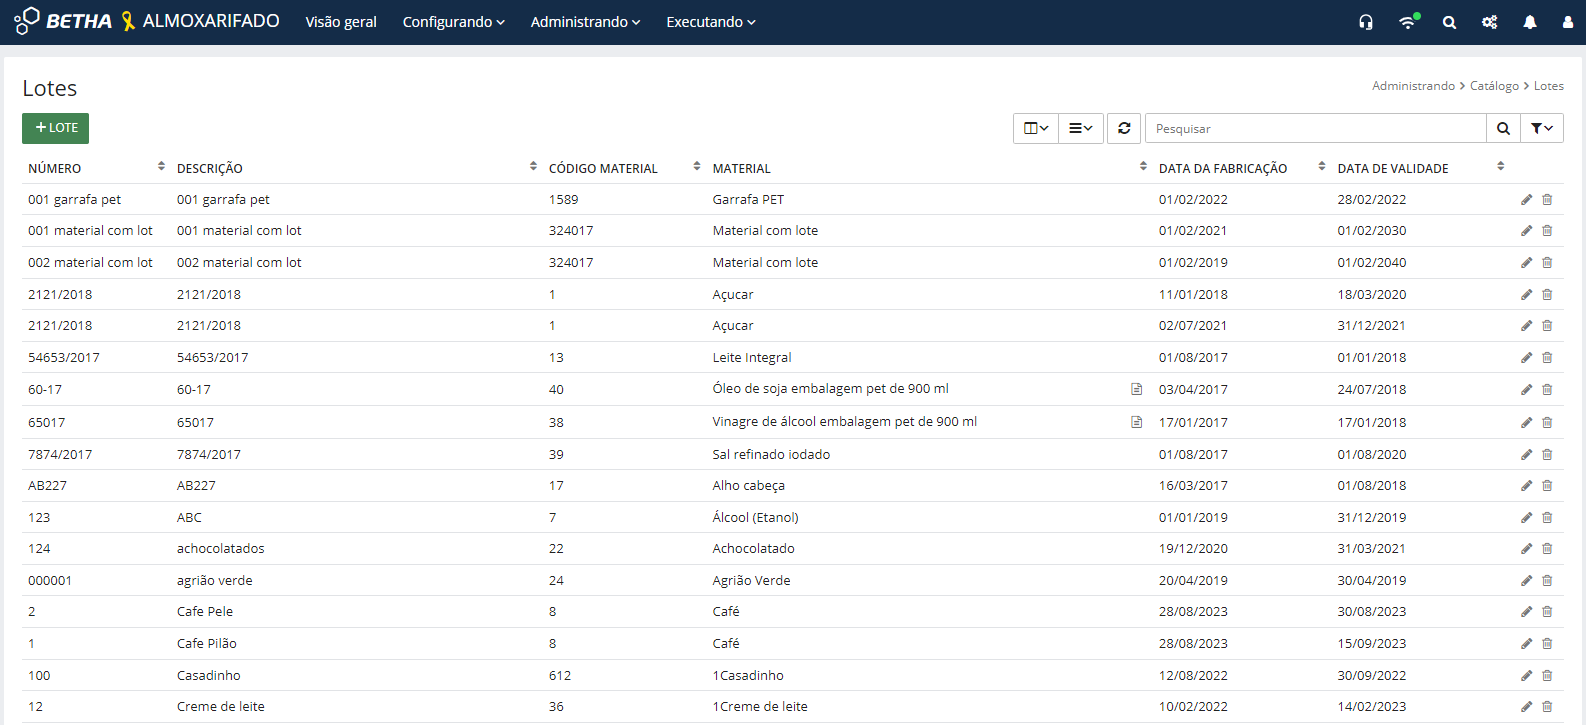Screen dimensions: 1586x725
Task: Delete the Cafe Pele lot
Action: pyautogui.click(x=1547, y=612)
